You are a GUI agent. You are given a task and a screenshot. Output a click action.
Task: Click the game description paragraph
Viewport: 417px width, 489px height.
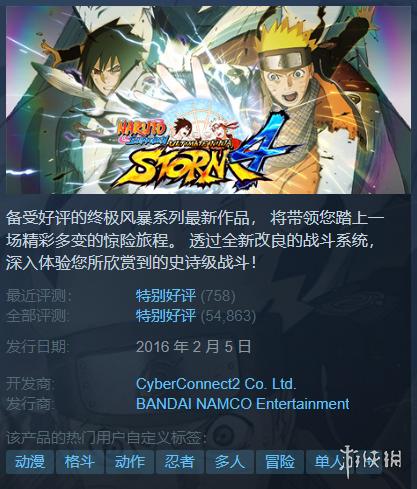195,241
